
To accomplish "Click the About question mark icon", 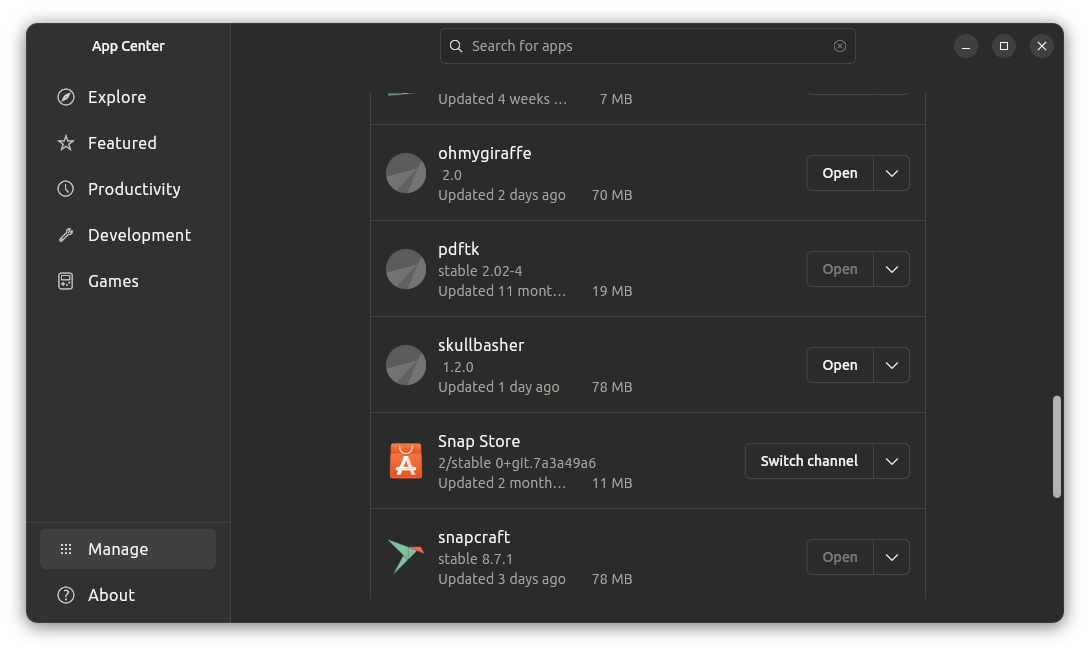I will point(66,595).
